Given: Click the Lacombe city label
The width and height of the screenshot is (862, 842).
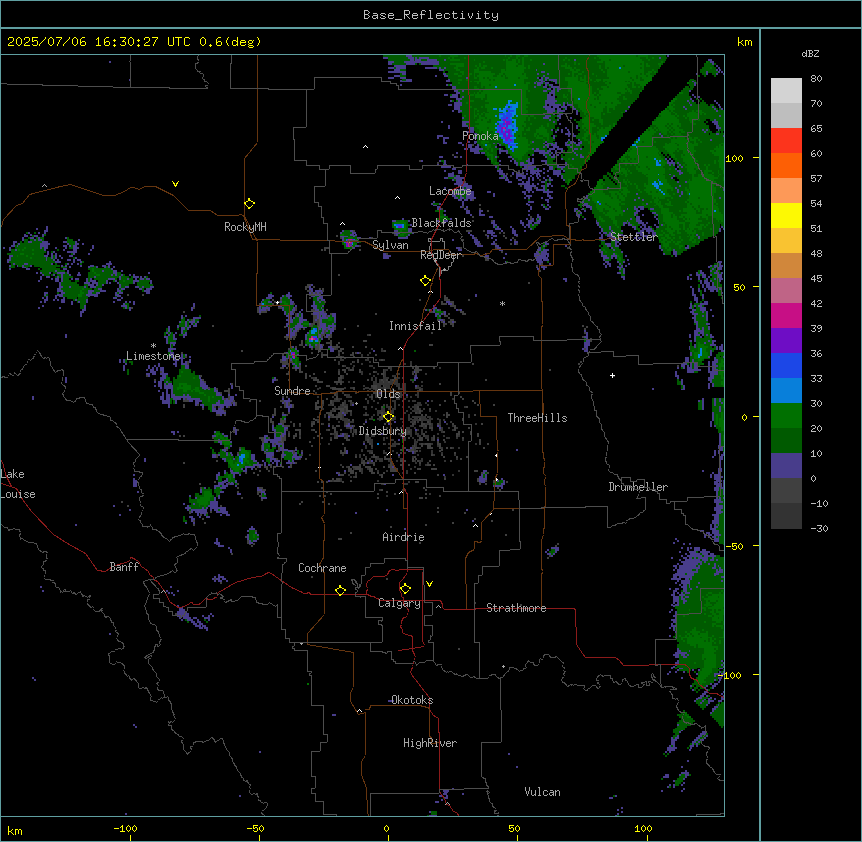Looking at the screenshot, I should (x=450, y=191).
